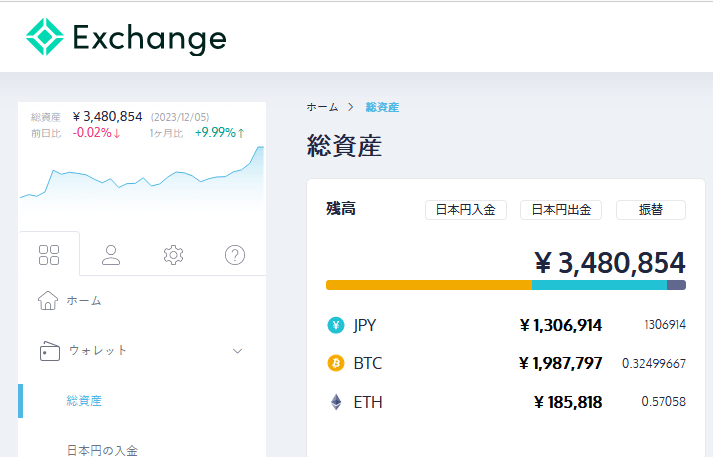Open the help question mark icon tab
This screenshot has width=713, height=457.
click(235, 255)
